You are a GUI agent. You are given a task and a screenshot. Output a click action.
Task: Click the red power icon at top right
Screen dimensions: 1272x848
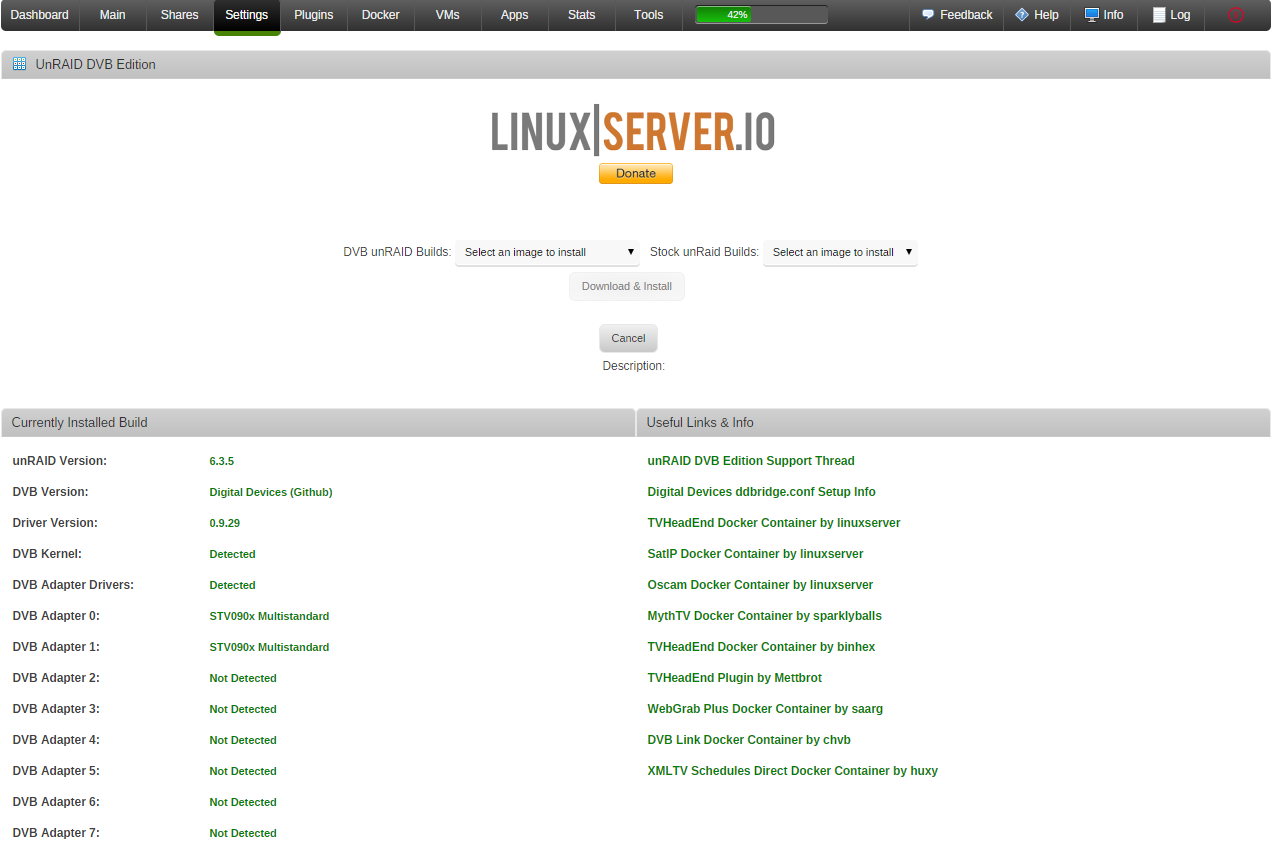pyautogui.click(x=1236, y=15)
